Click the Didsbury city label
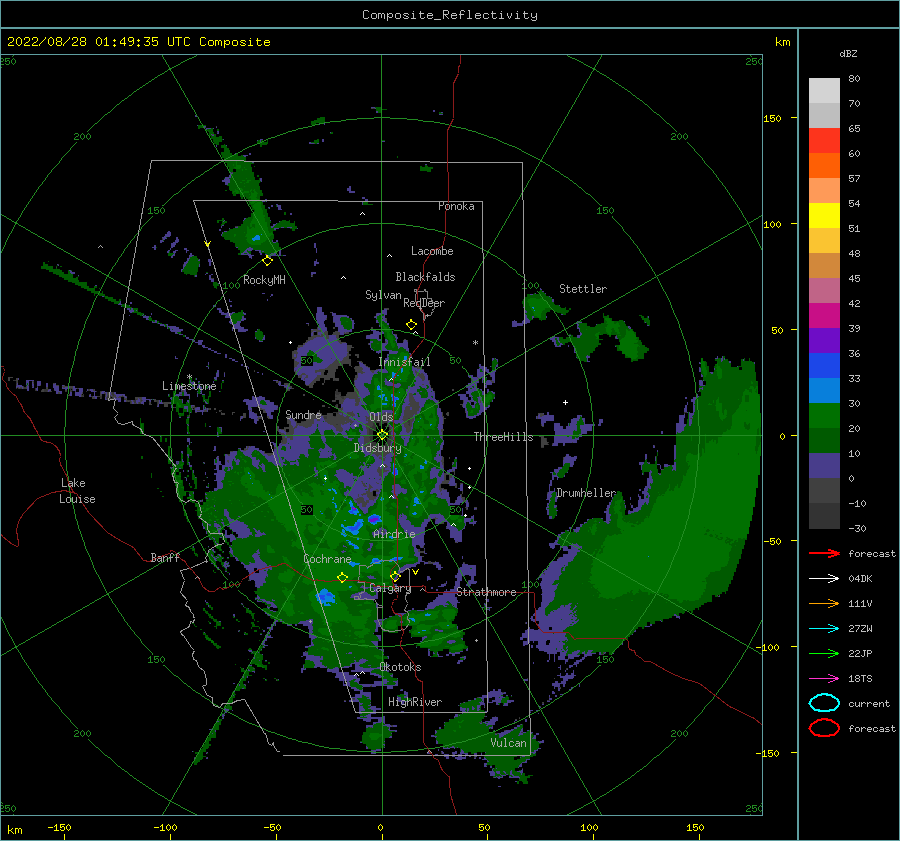Image resolution: width=900 pixels, height=841 pixels. click(378, 448)
